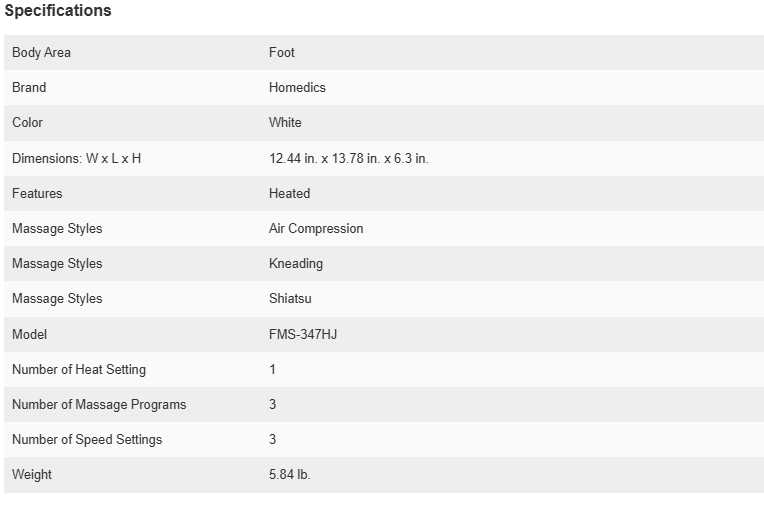
Task: Click the Brand row label
Action: point(29,88)
